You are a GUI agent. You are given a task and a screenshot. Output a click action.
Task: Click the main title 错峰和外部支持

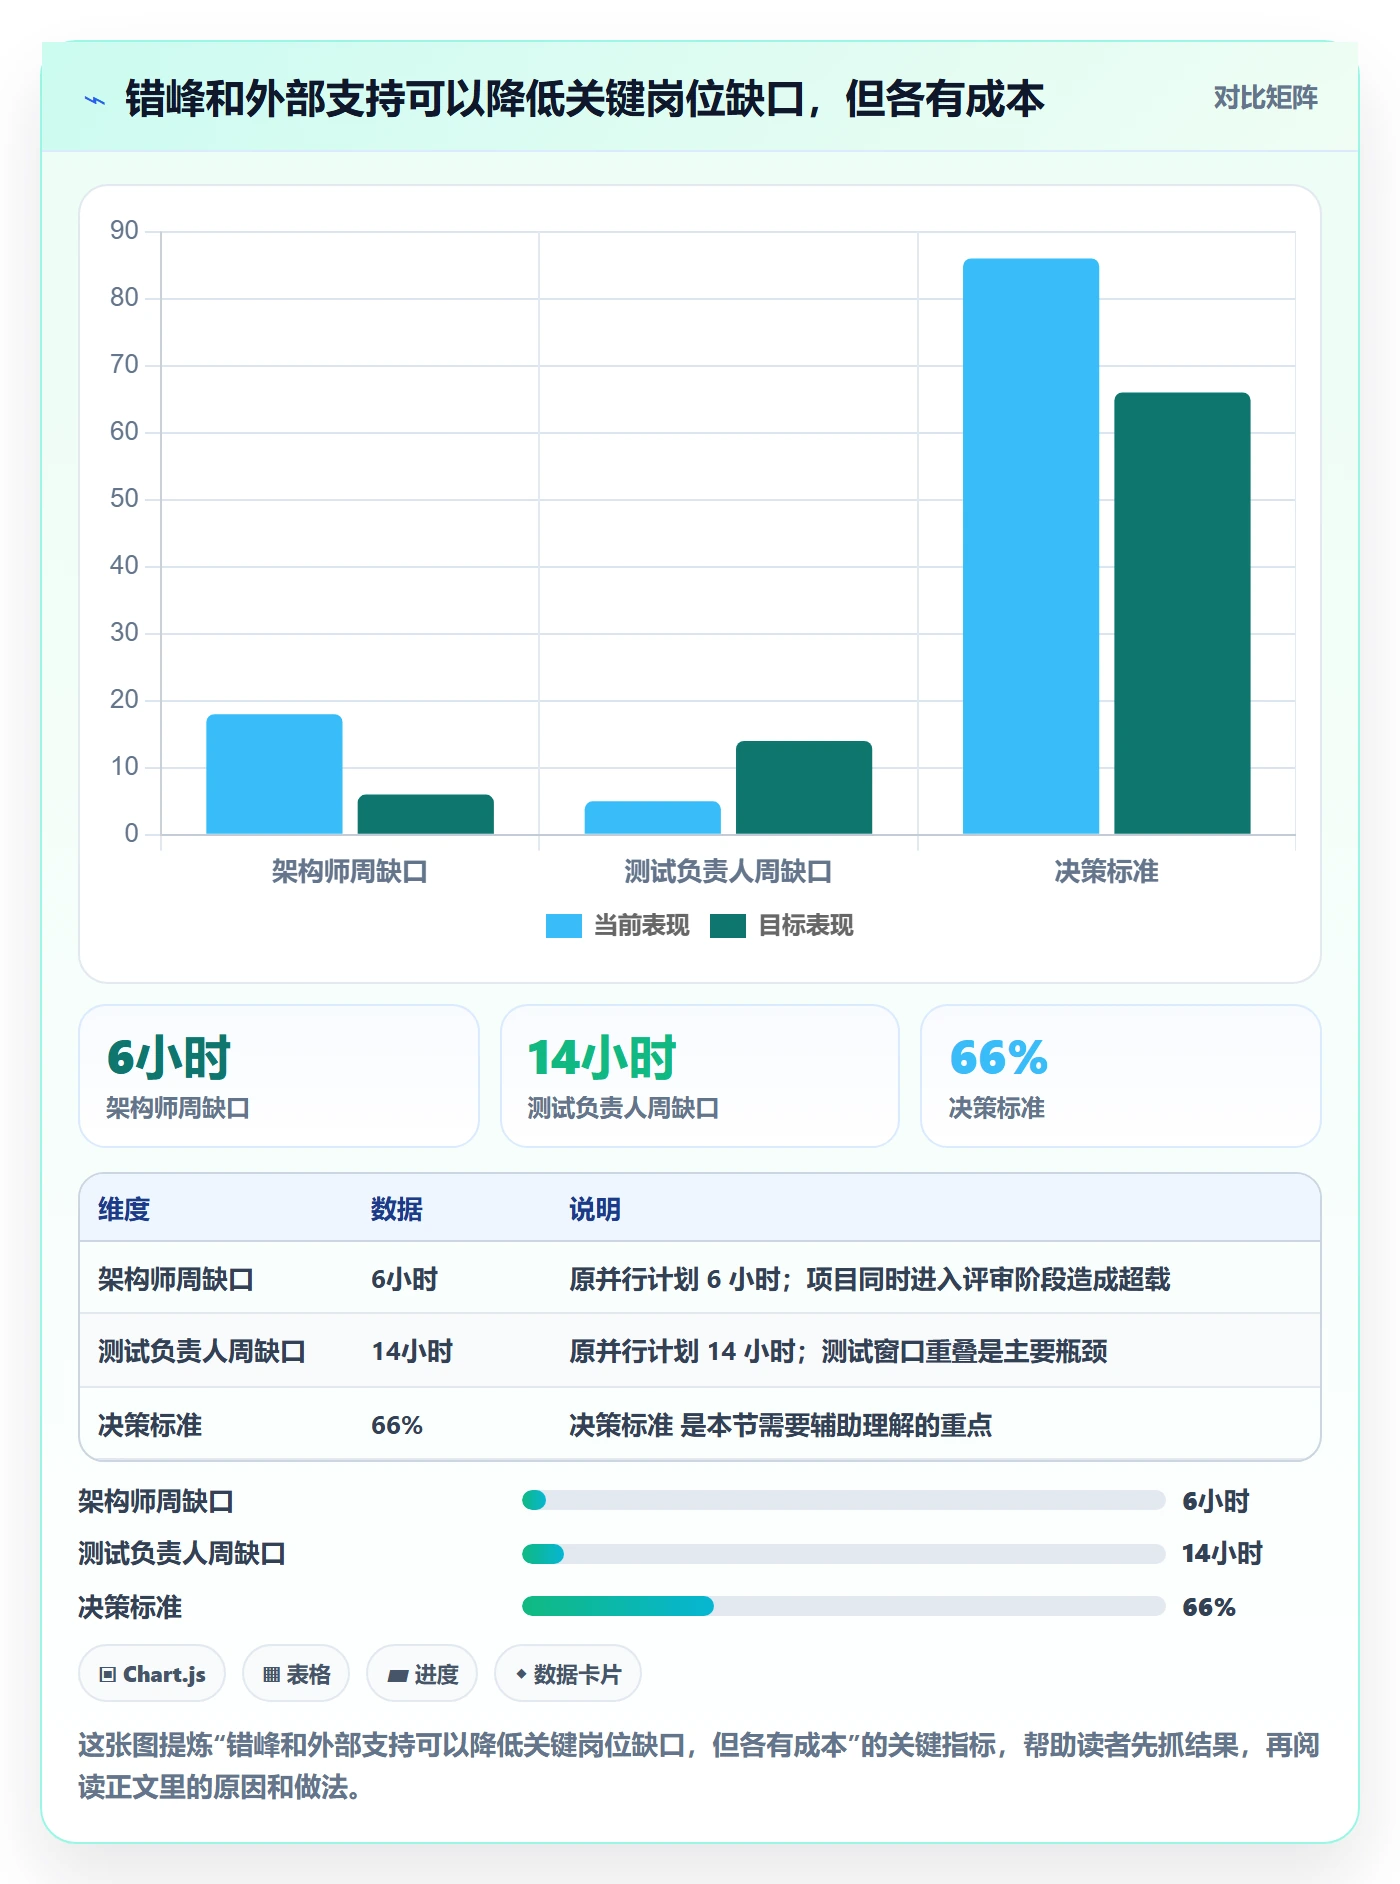[584, 98]
